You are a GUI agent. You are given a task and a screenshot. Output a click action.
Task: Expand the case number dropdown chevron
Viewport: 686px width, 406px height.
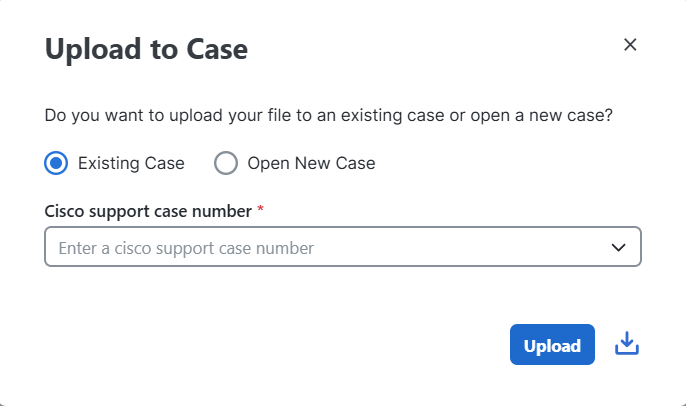[x=619, y=247]
